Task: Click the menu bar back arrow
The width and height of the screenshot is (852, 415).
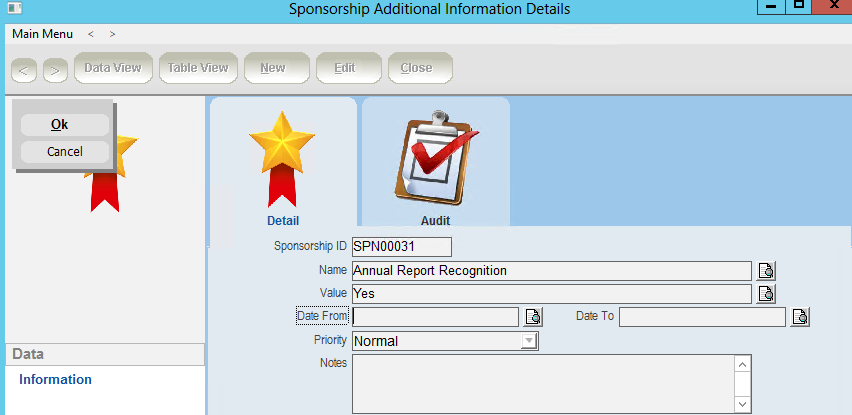Action: point(91,34)
